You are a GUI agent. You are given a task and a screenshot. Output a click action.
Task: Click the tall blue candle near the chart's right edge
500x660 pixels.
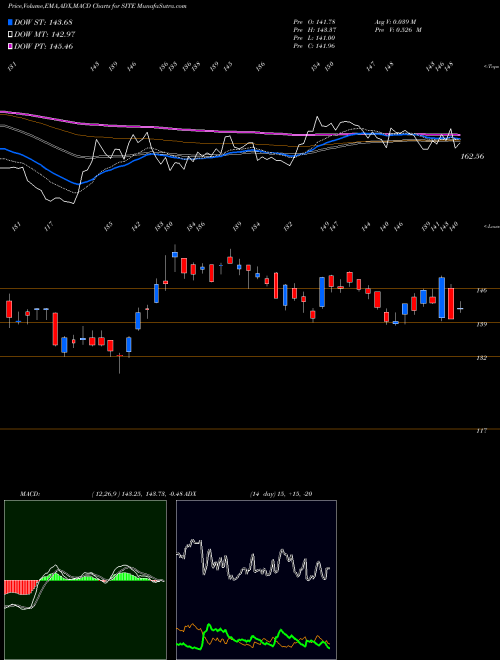441,297
